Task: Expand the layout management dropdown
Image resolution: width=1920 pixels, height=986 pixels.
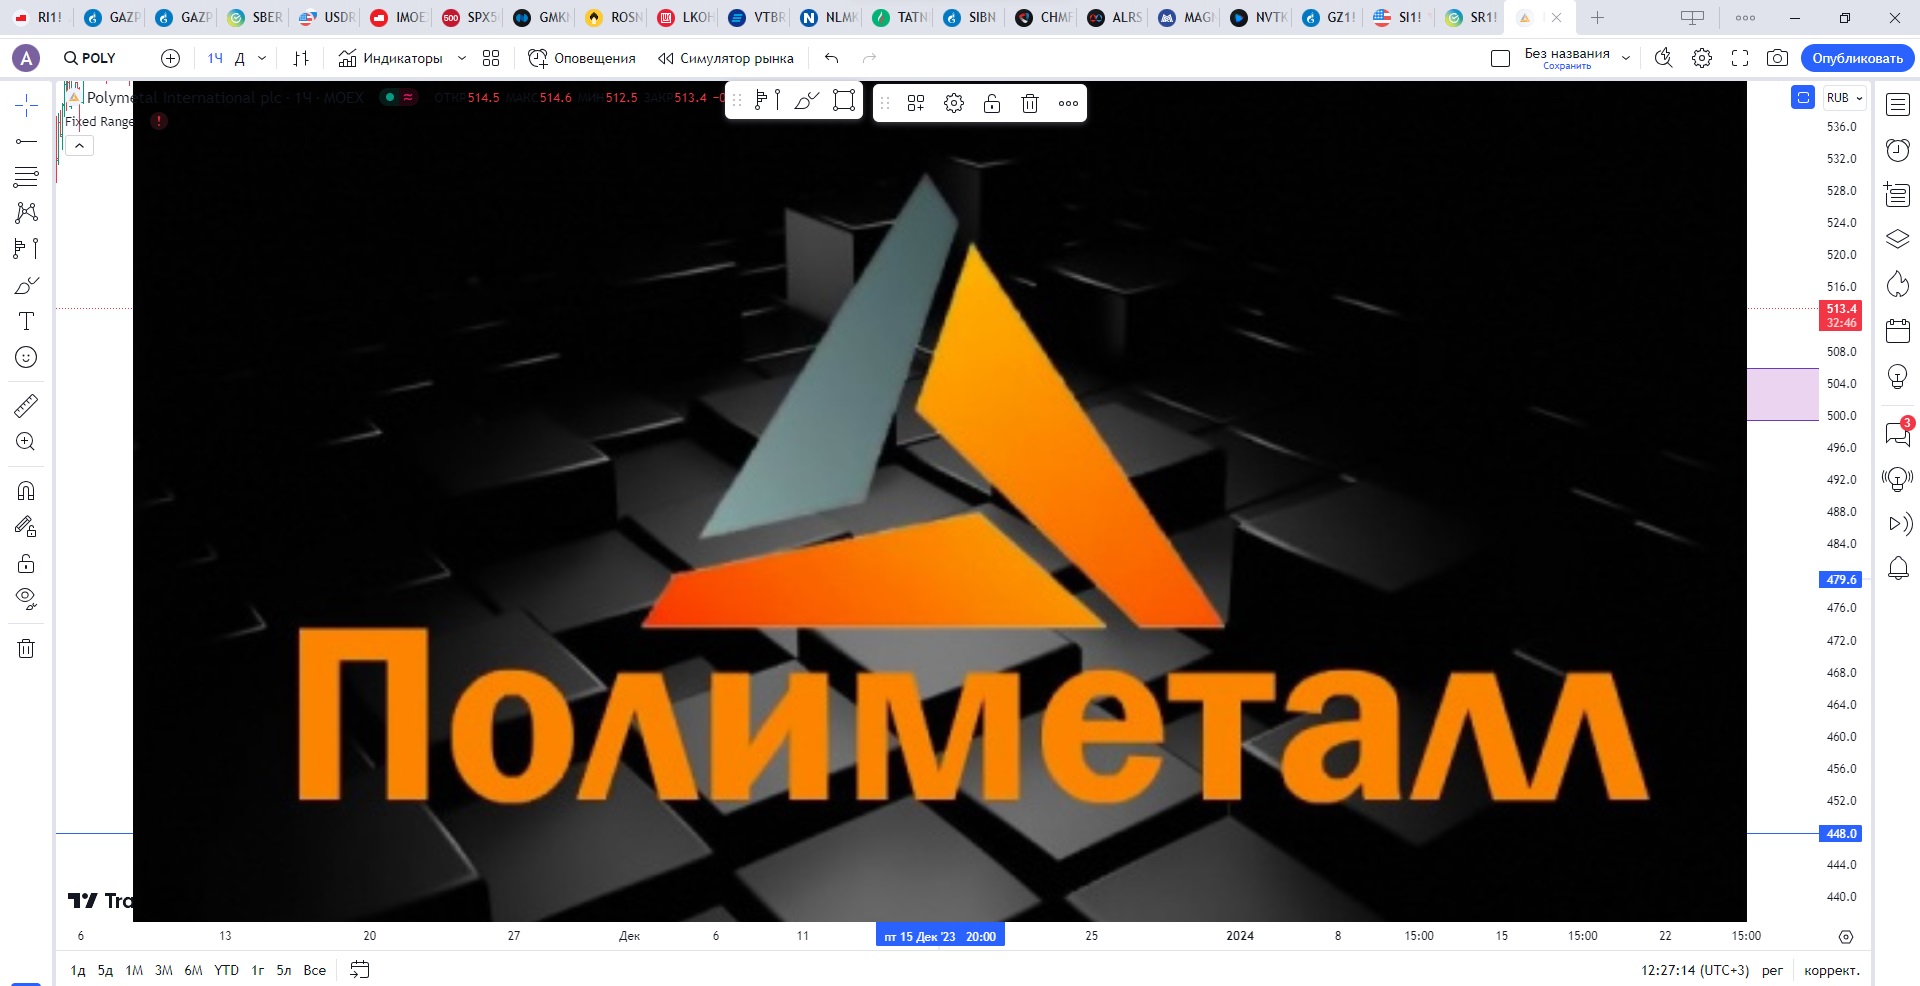Action: 1626,58
